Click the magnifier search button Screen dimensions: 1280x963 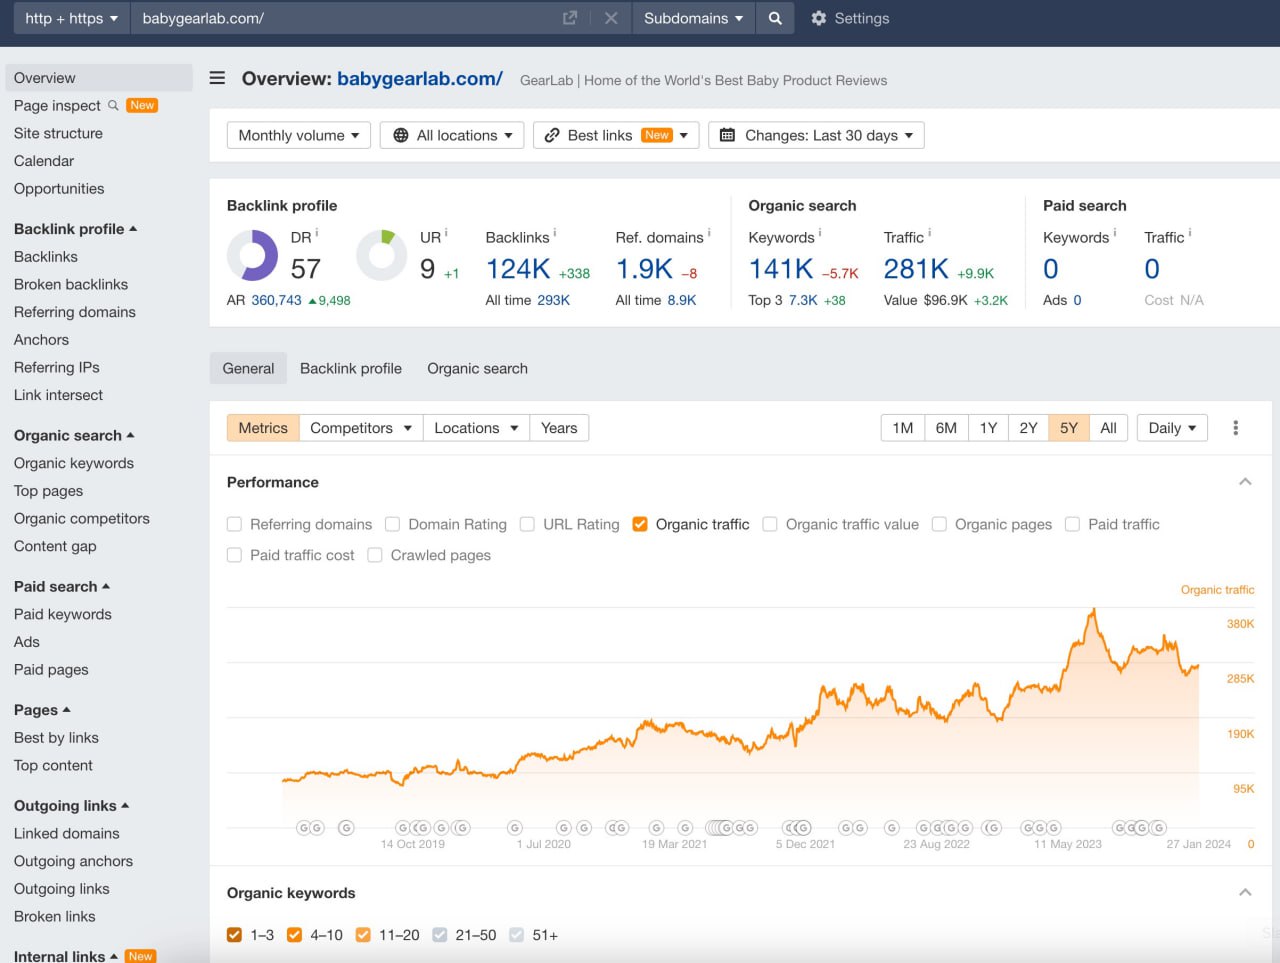tap(775, 18)
